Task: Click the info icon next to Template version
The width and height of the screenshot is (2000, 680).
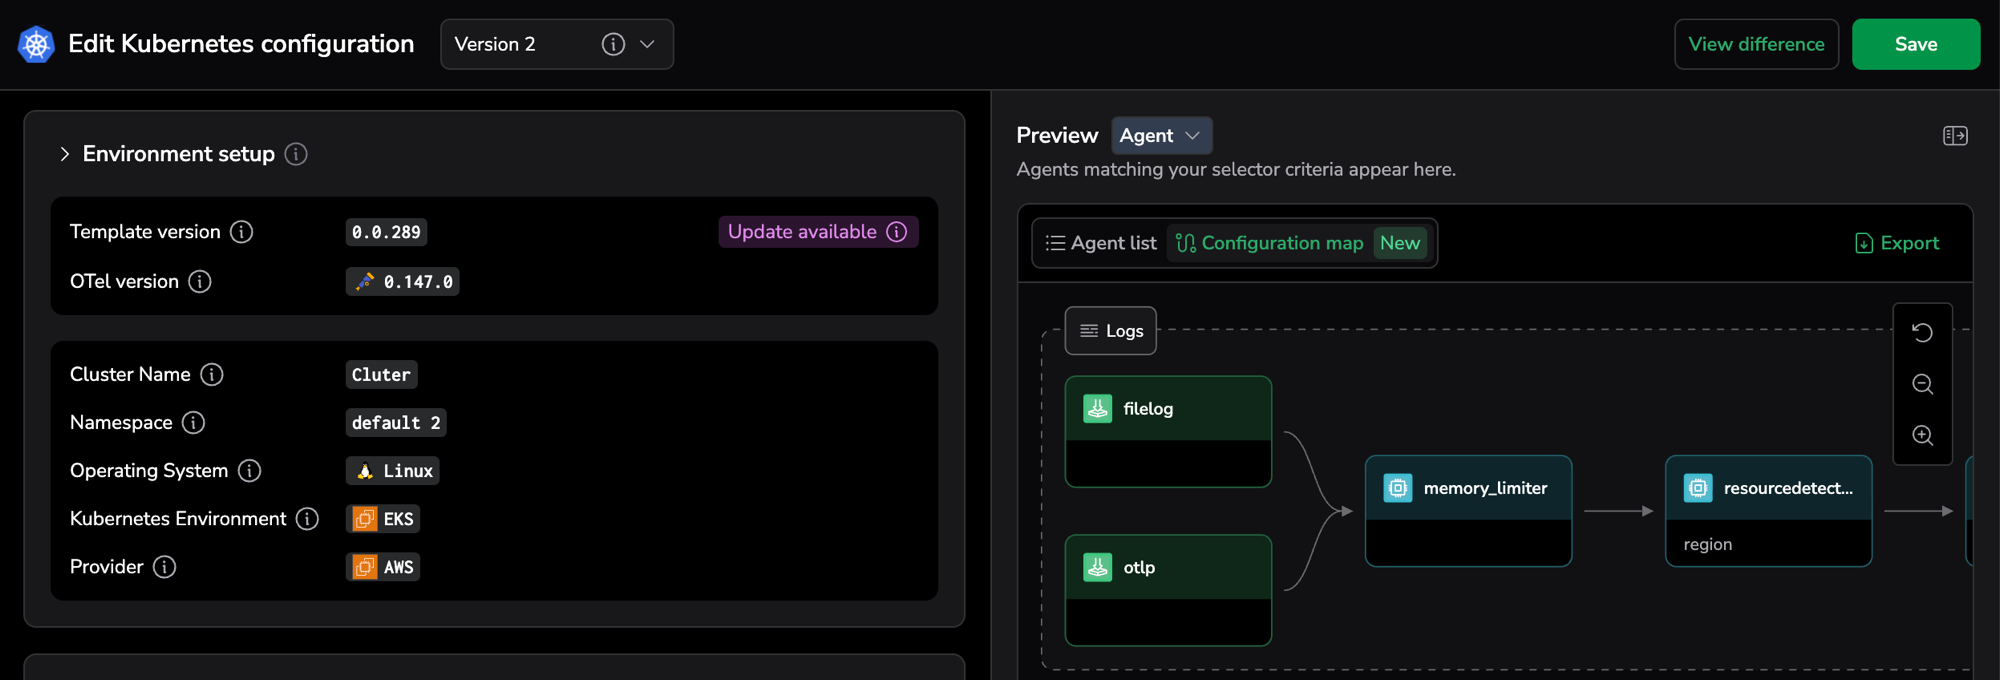Action: tap(242, 232)
